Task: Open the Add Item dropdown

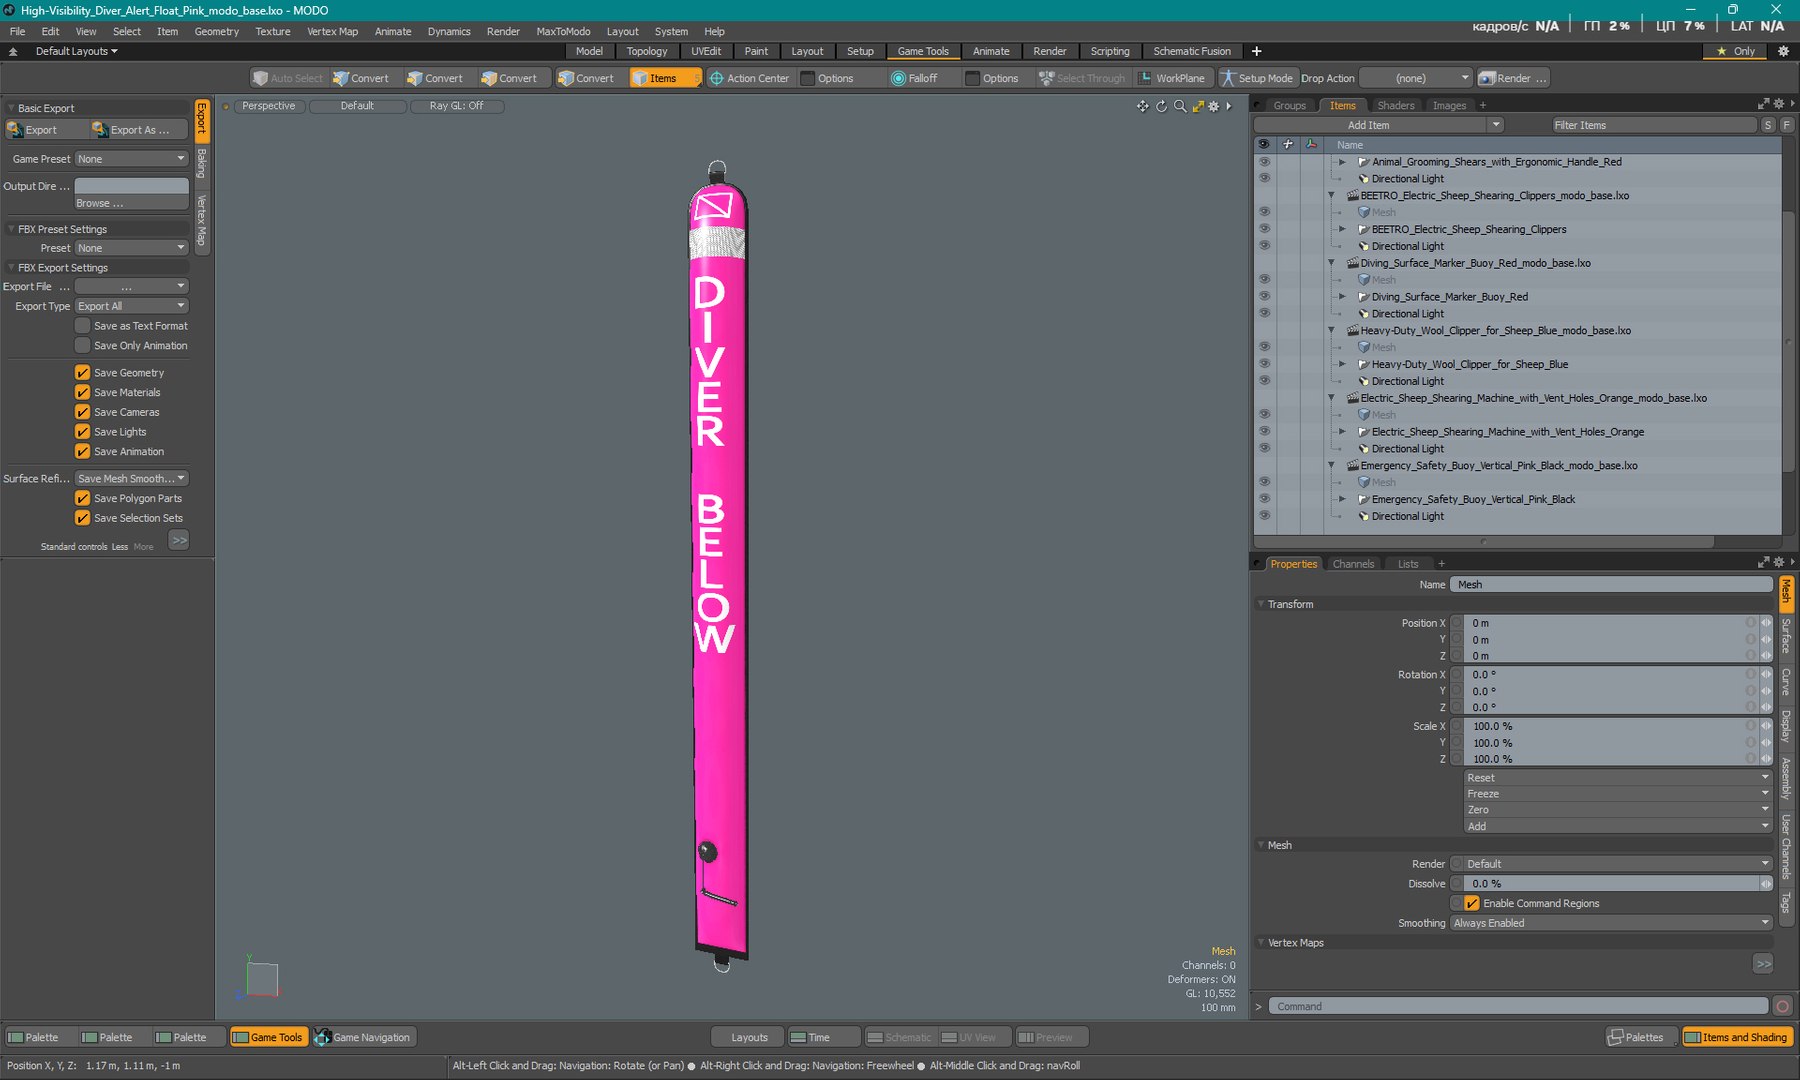Action: click(1379, 125)
